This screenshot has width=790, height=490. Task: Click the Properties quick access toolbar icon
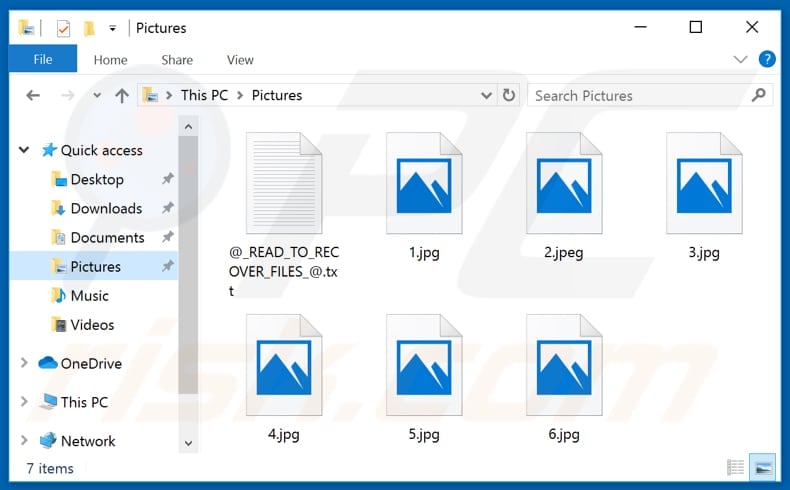pyautogui.click(x=63, y=28)
